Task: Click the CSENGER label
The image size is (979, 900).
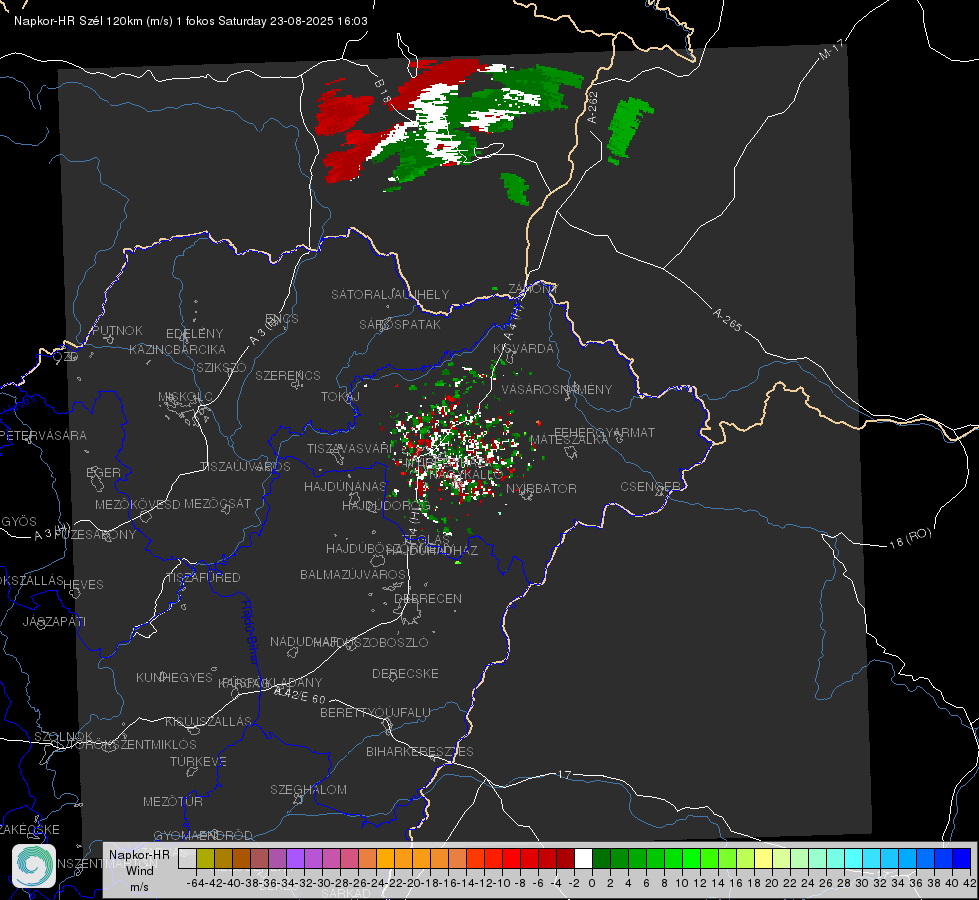Action: [x=650, y=487]
